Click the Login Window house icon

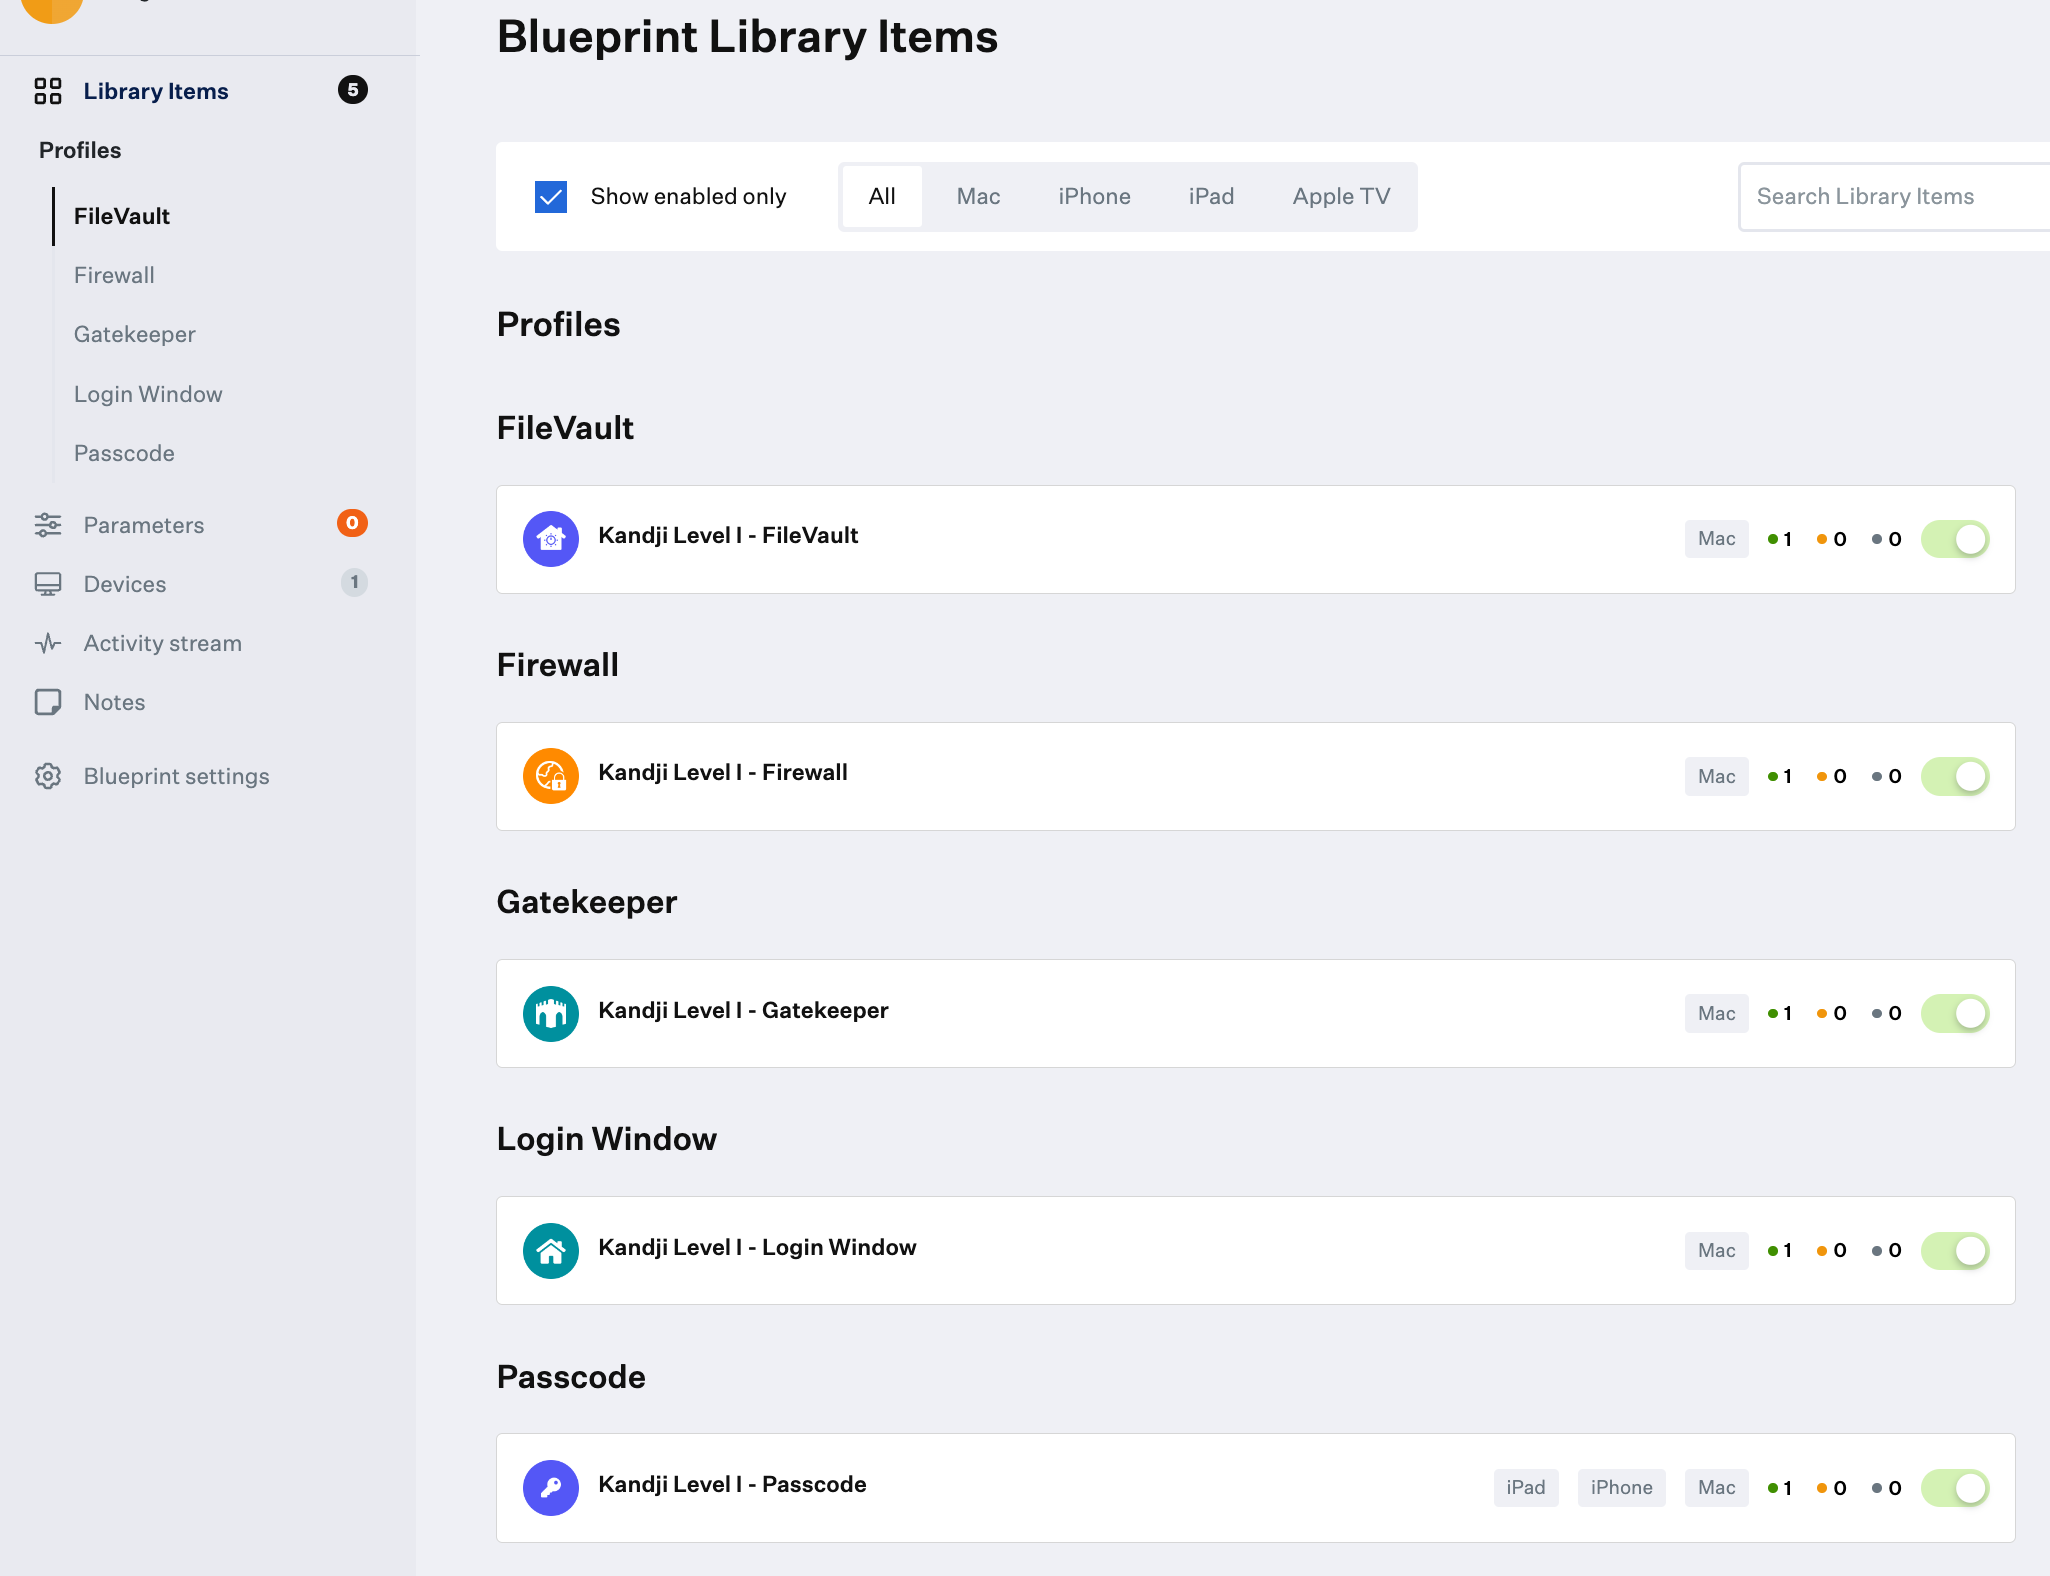pos(551,1251)
